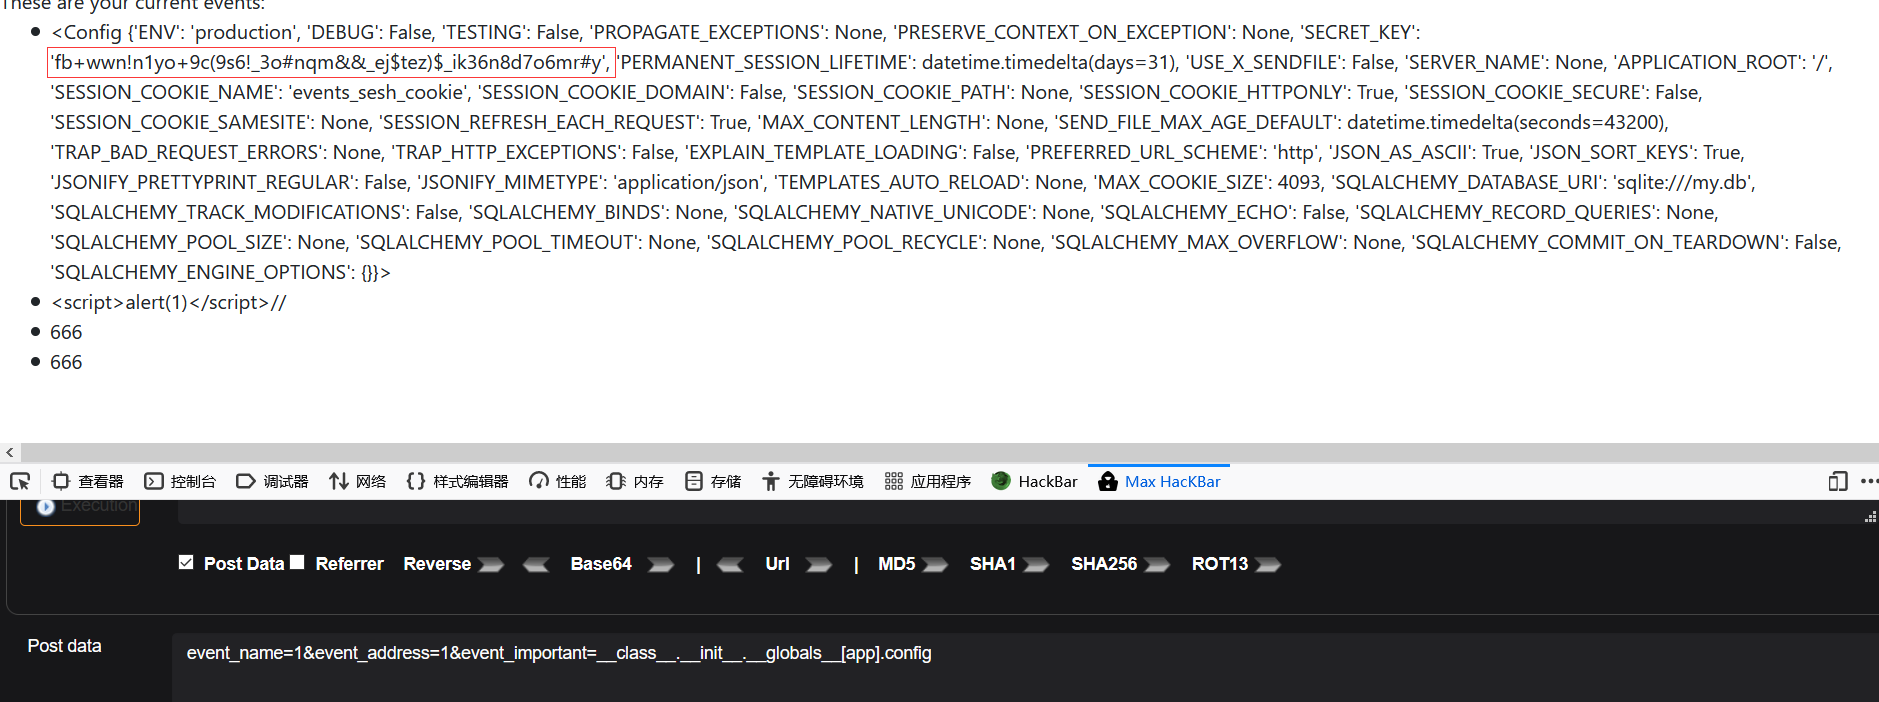Click the URL textarea resize handle
This screenshot has width=1879, height=702.
1870,517
